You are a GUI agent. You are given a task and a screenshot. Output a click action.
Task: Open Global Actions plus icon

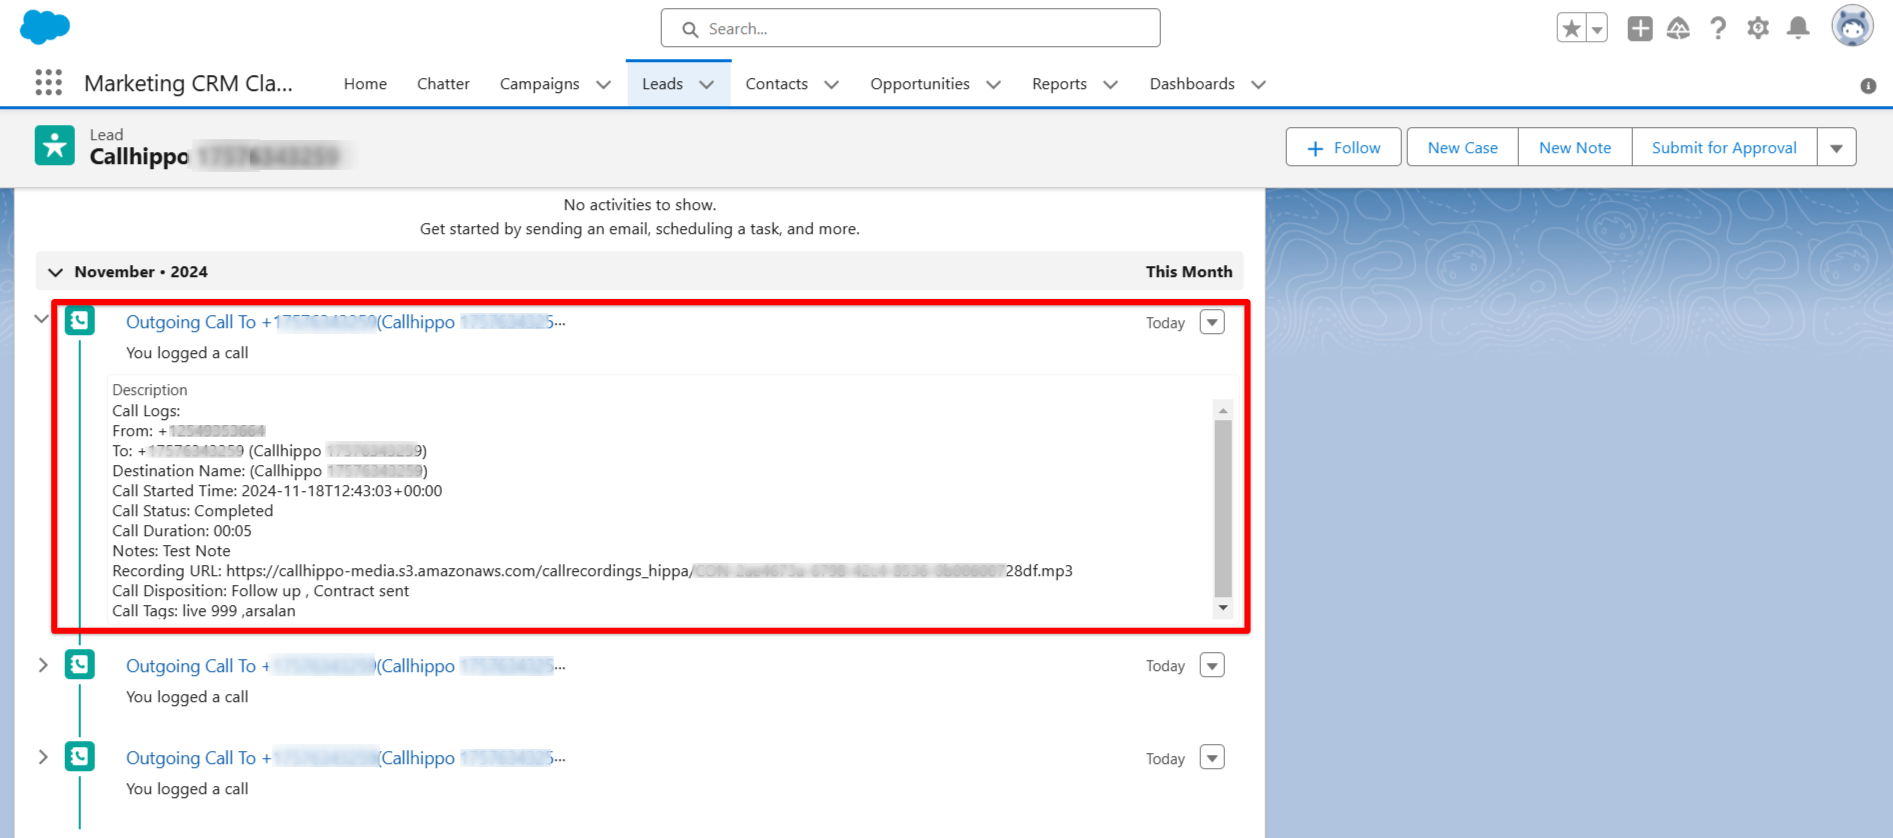tap(1640, 28)
